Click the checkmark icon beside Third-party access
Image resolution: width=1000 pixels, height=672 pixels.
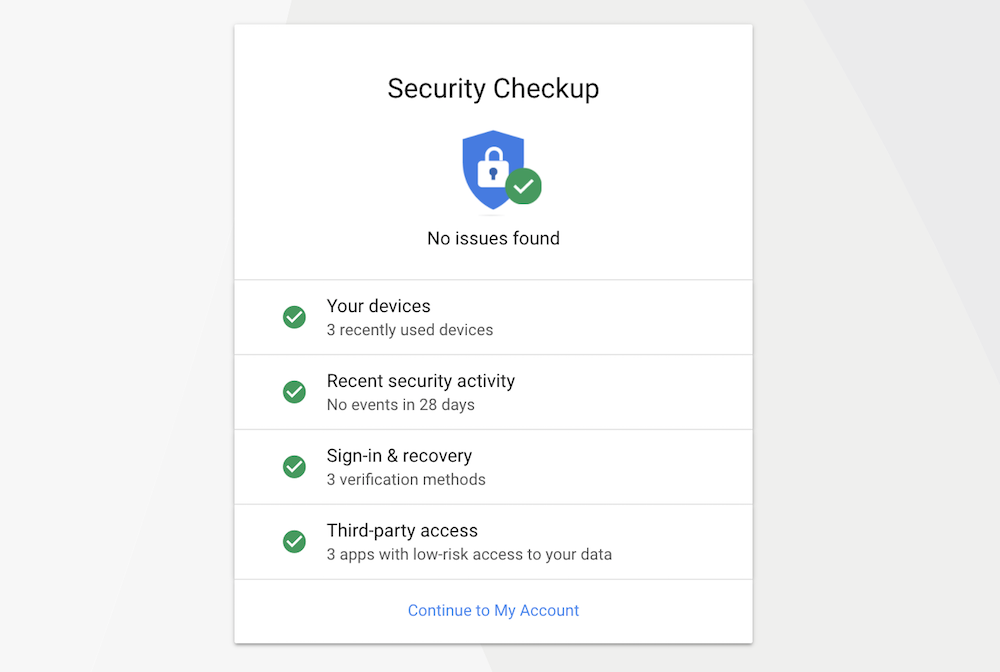294,541
